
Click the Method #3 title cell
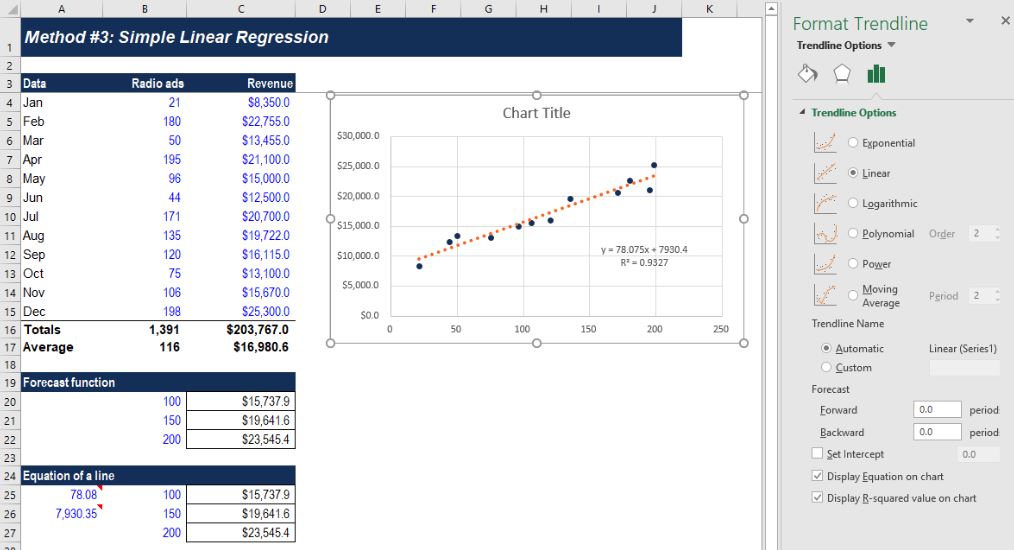tap(351, 38)
